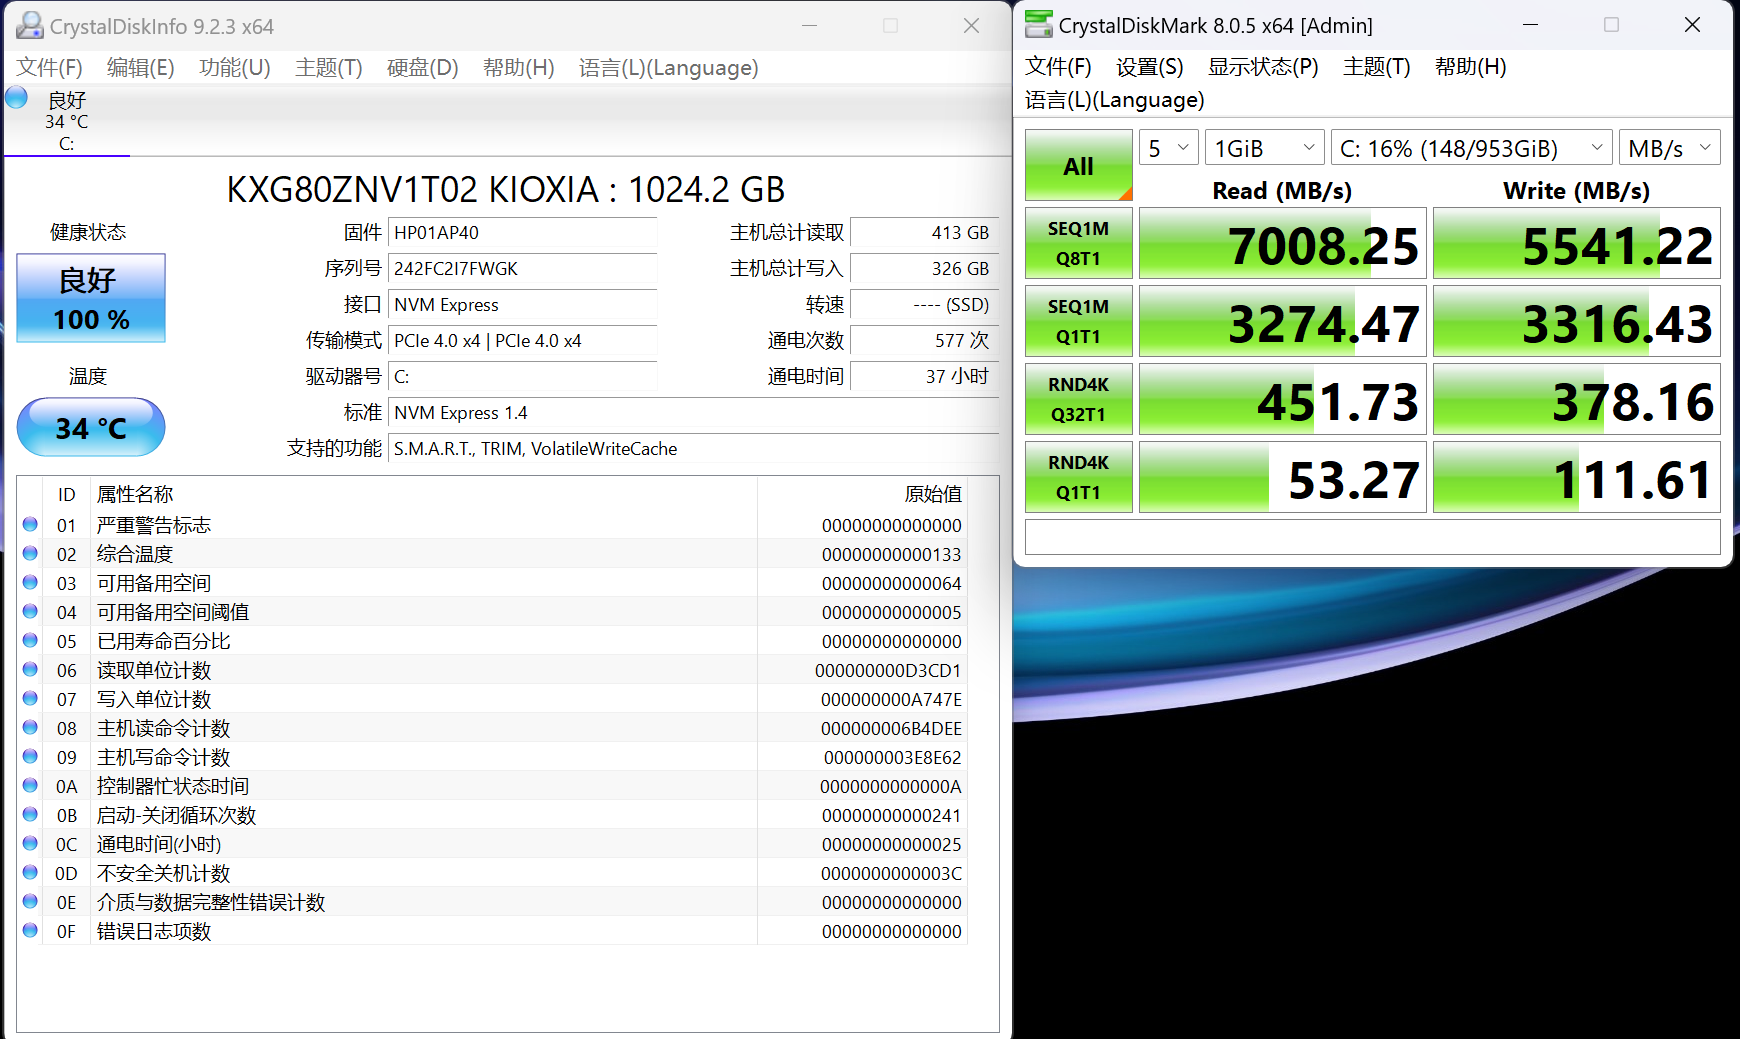Screen dimensions: 1740x1039
Task: Open 语言(L)(Language) menu in CrystalDiskMark
Action: (1115, 99)
